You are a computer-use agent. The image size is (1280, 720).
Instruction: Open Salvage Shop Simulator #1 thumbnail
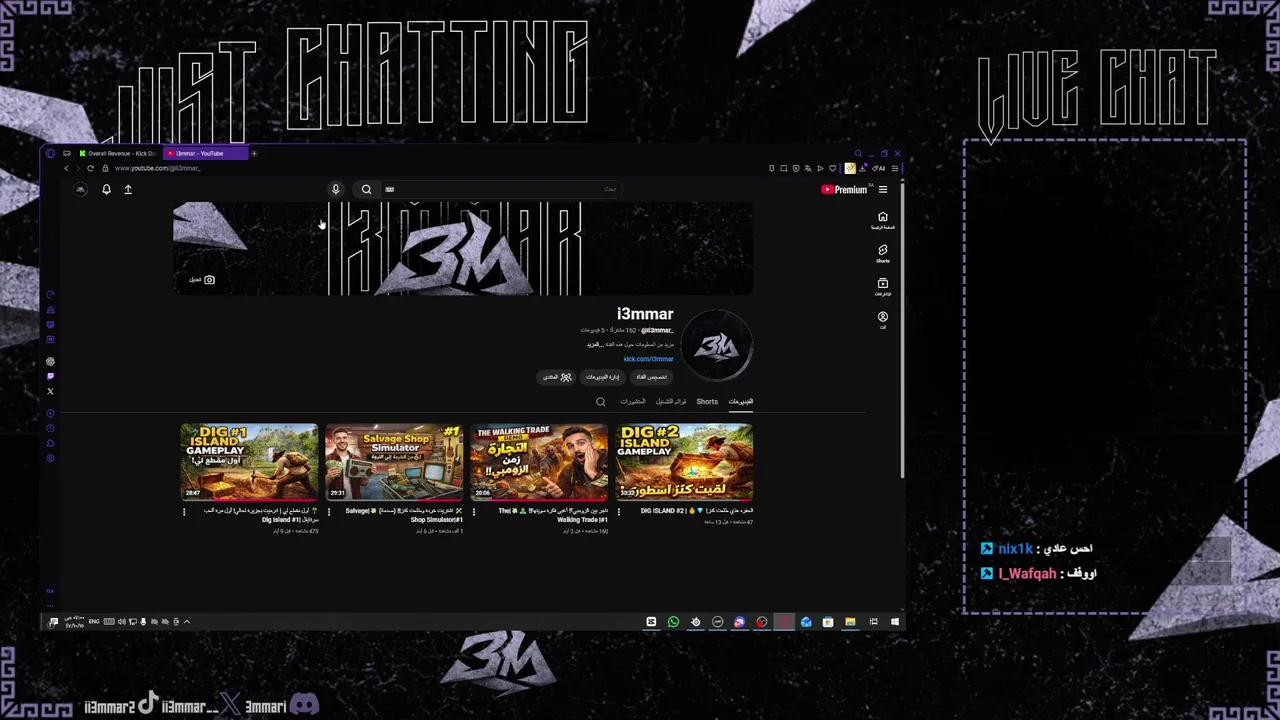(x=394, y=462)
